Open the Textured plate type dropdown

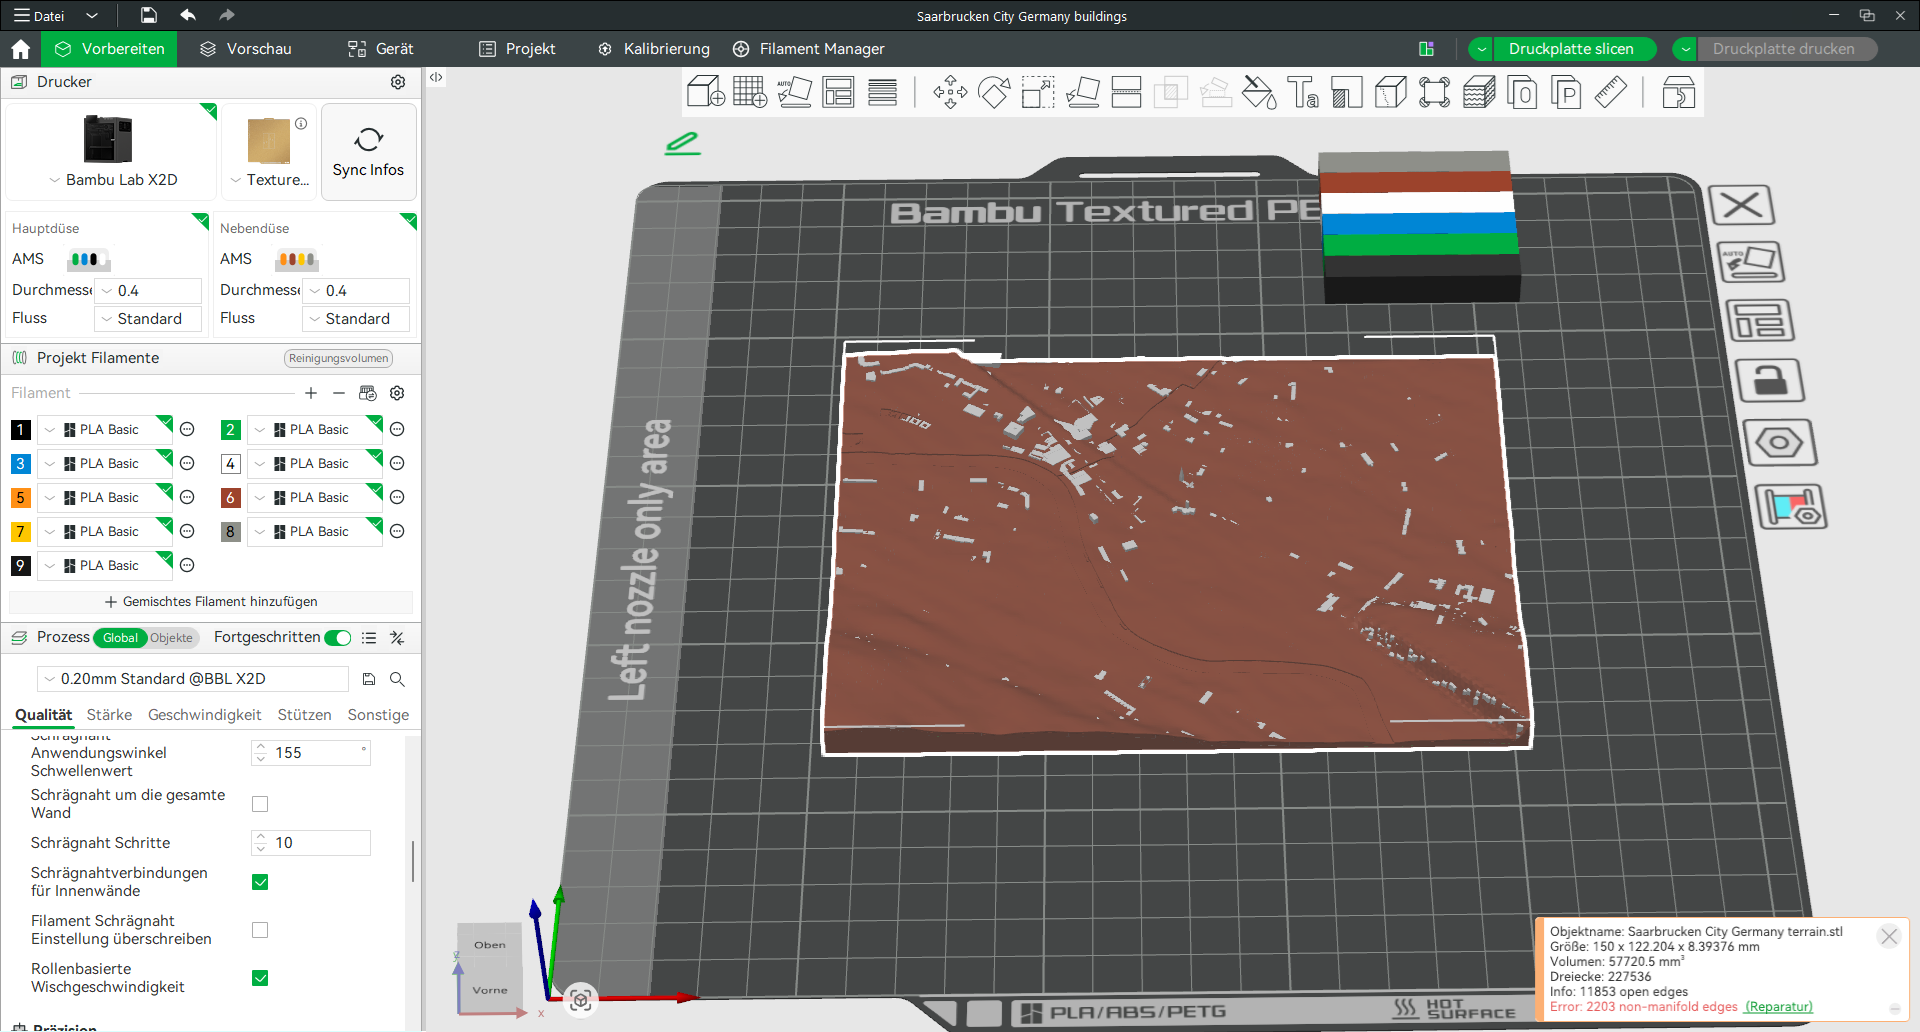269,180
